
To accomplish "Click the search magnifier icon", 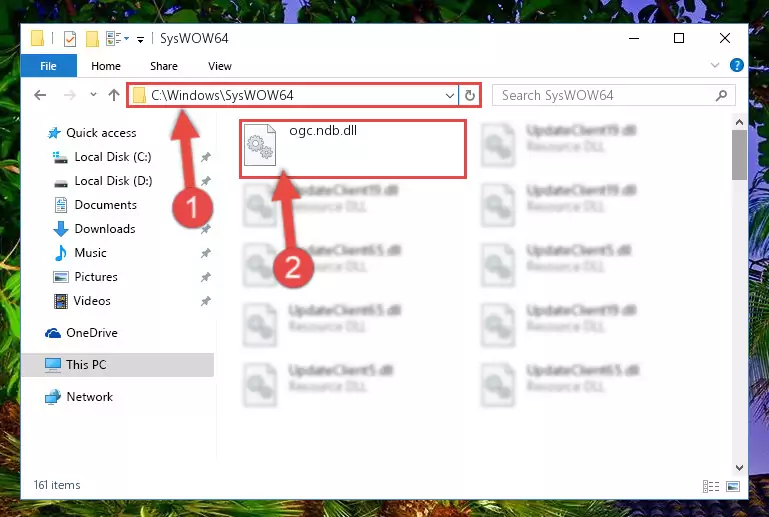I will coord(721,95).
